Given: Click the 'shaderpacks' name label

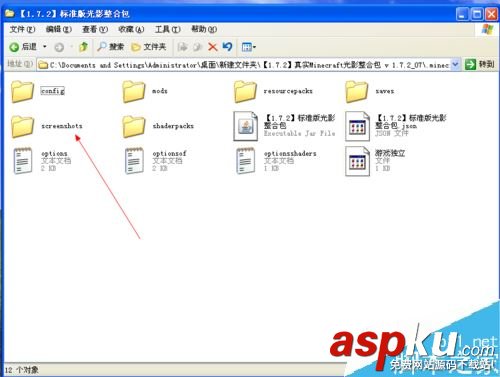Looking at the screenshot, I should click(173, 126).
